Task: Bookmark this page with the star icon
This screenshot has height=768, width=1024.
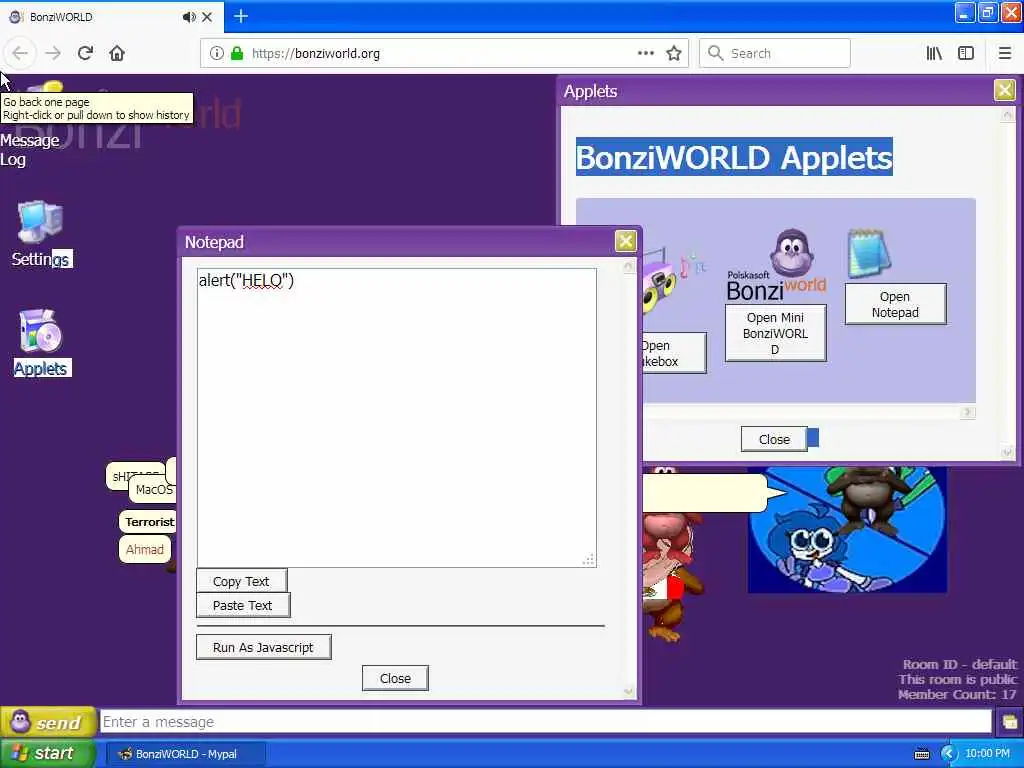Action: tap(674, 53)
